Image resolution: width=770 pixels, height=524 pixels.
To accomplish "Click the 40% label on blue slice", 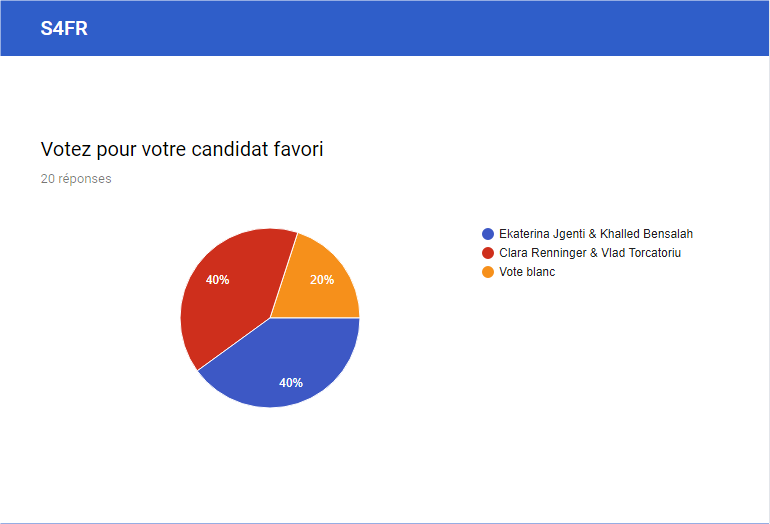I will (x=291, y=383).
